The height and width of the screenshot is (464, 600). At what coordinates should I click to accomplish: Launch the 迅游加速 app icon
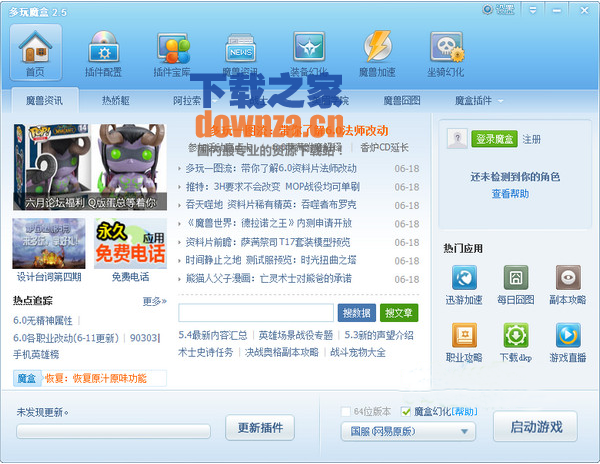click(464, 277)
